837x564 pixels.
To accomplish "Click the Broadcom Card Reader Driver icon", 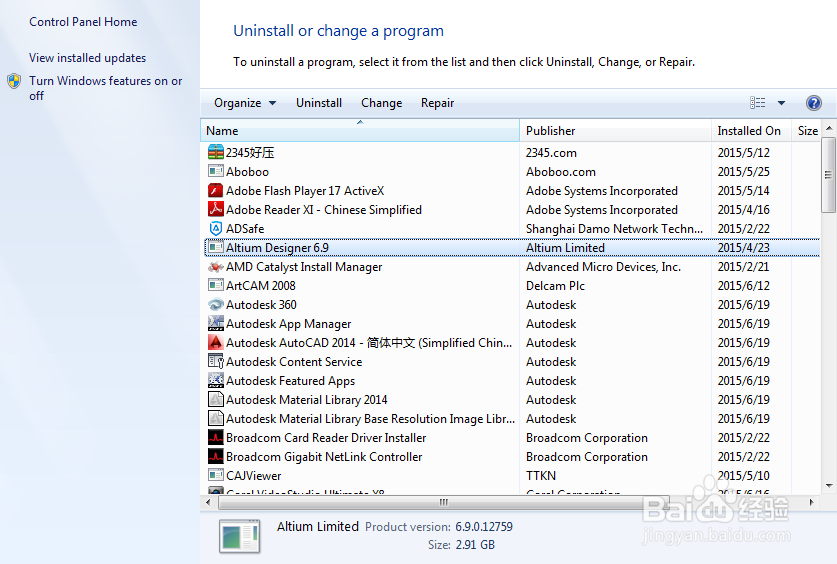I will (216, 438).
